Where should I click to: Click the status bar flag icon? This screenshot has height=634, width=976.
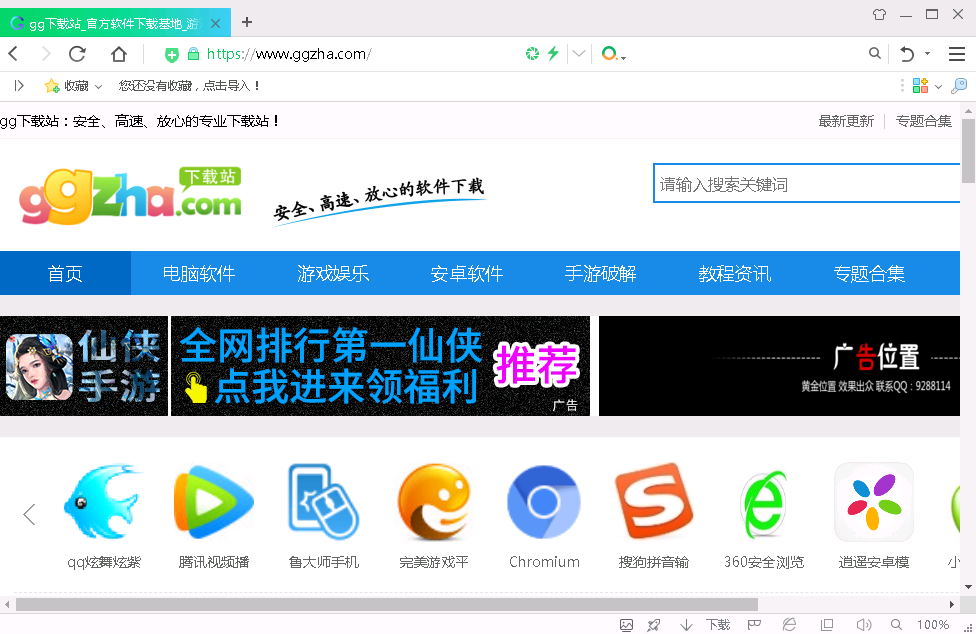[754, 625]
